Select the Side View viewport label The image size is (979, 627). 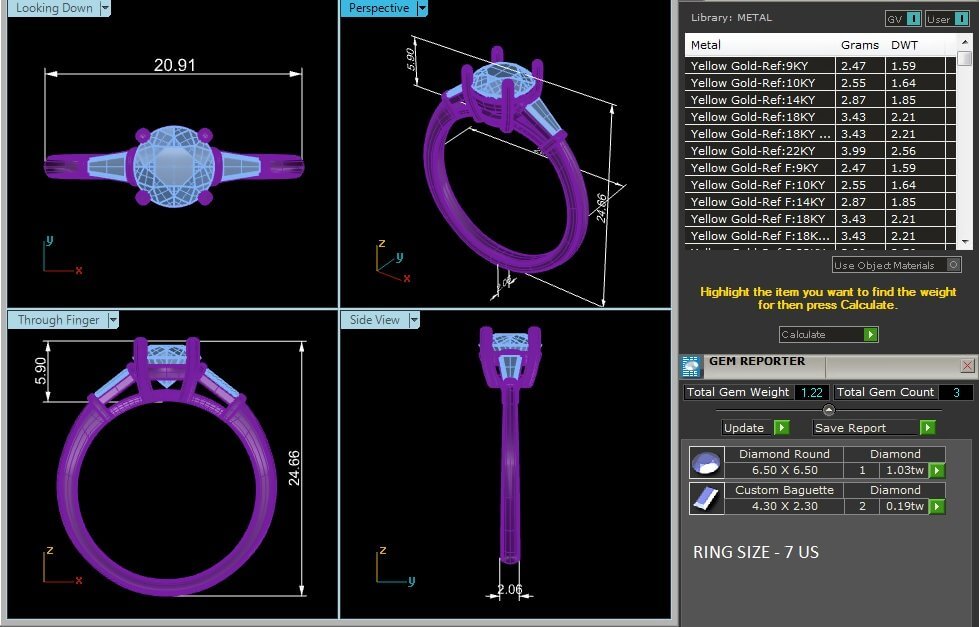pos(375,320)
